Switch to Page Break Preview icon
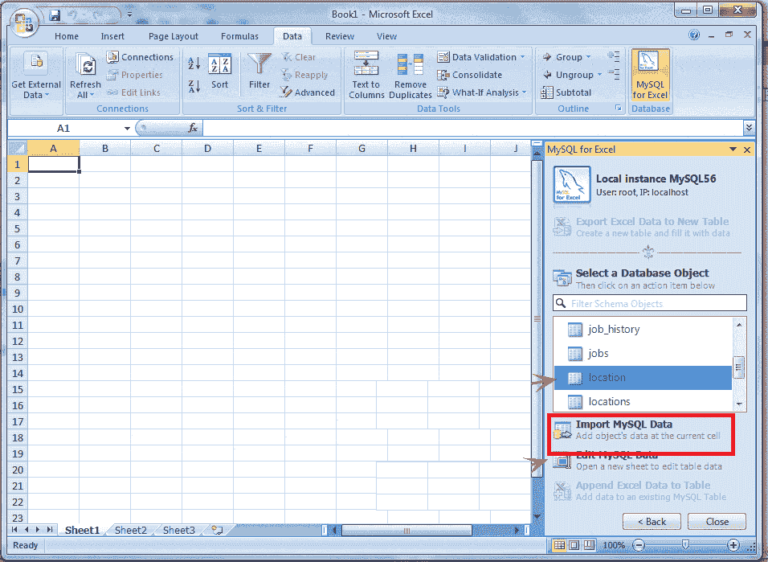The image size is (768, 562). (589, 545)
